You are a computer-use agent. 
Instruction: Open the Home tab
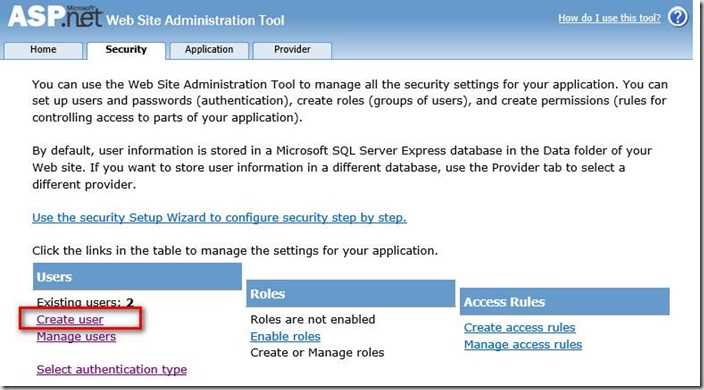click(43, 50)
